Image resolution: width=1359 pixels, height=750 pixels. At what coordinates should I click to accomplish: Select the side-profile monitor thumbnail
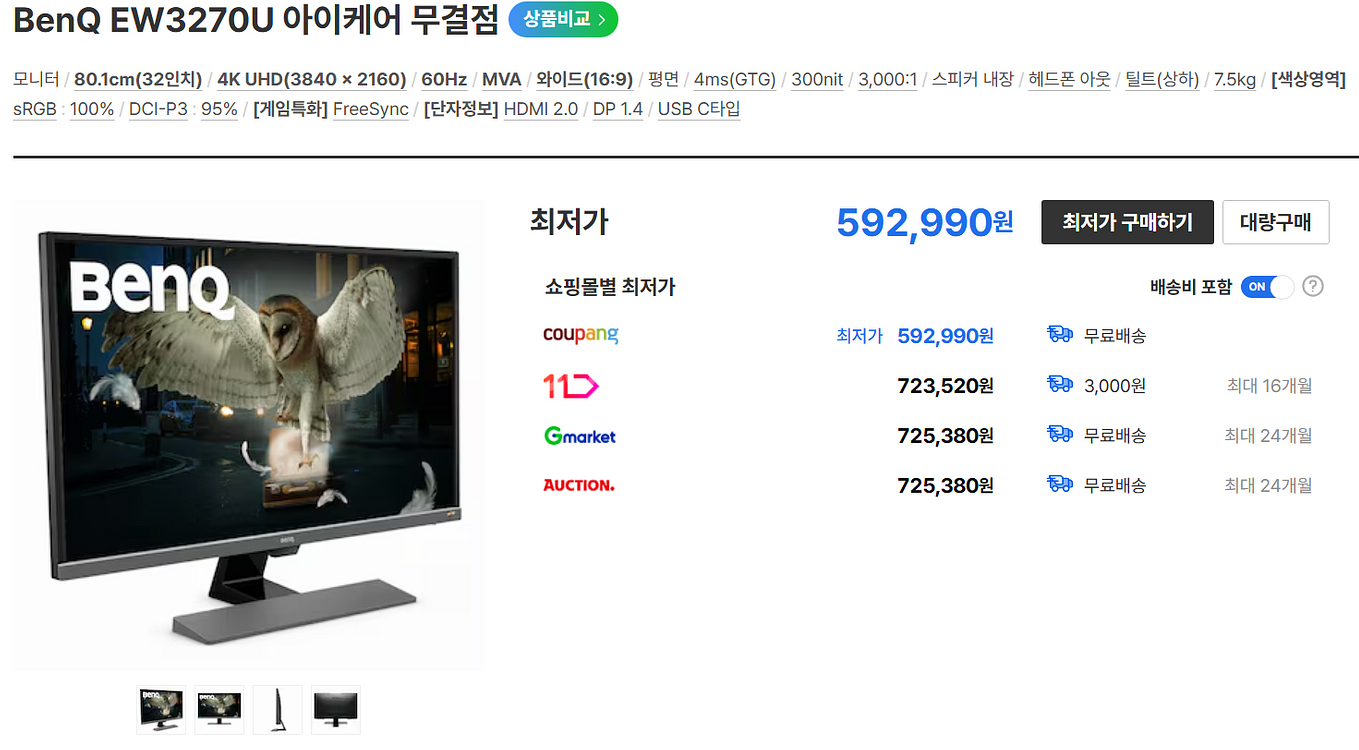pyautogui.click(x=277, y=710)
